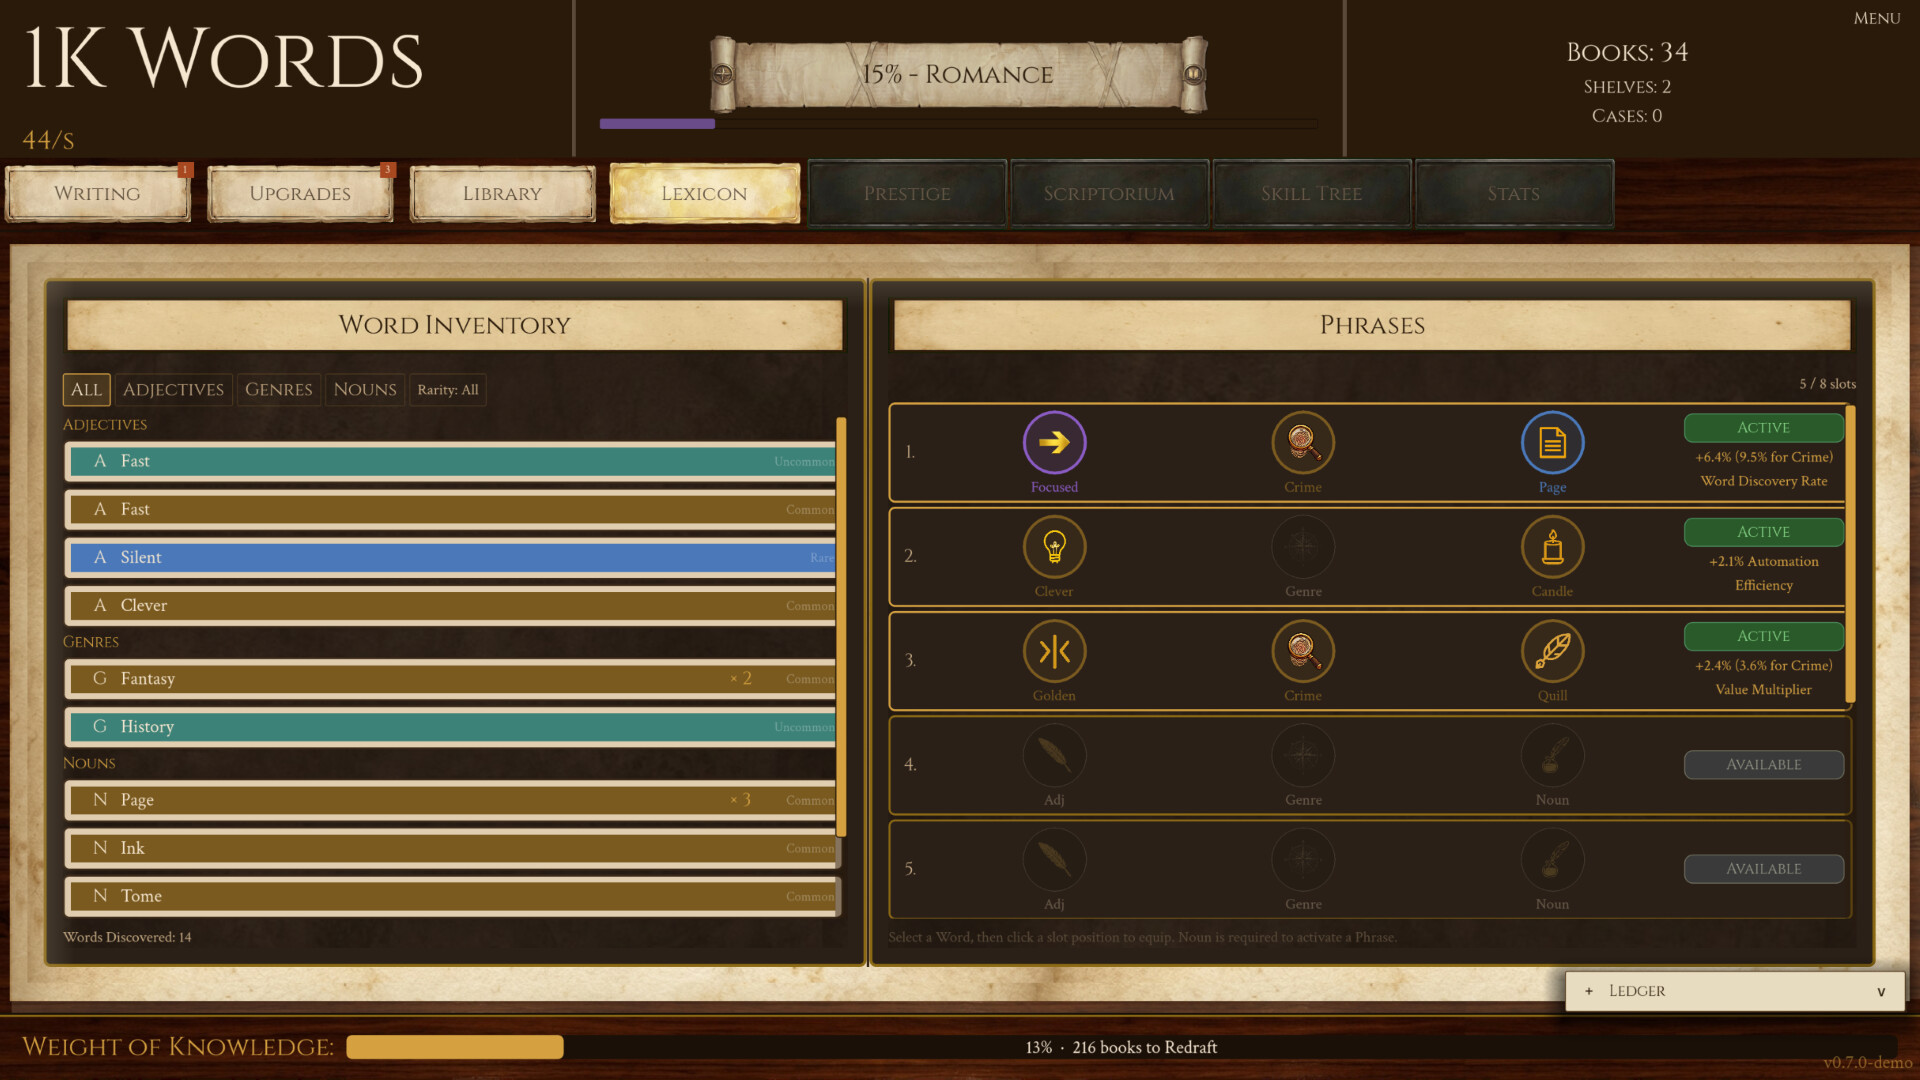This screenshot has height=1080, width=1920.
Task: Open the Rarity: All filter dropdown
Action: click(x=448, y=390)
